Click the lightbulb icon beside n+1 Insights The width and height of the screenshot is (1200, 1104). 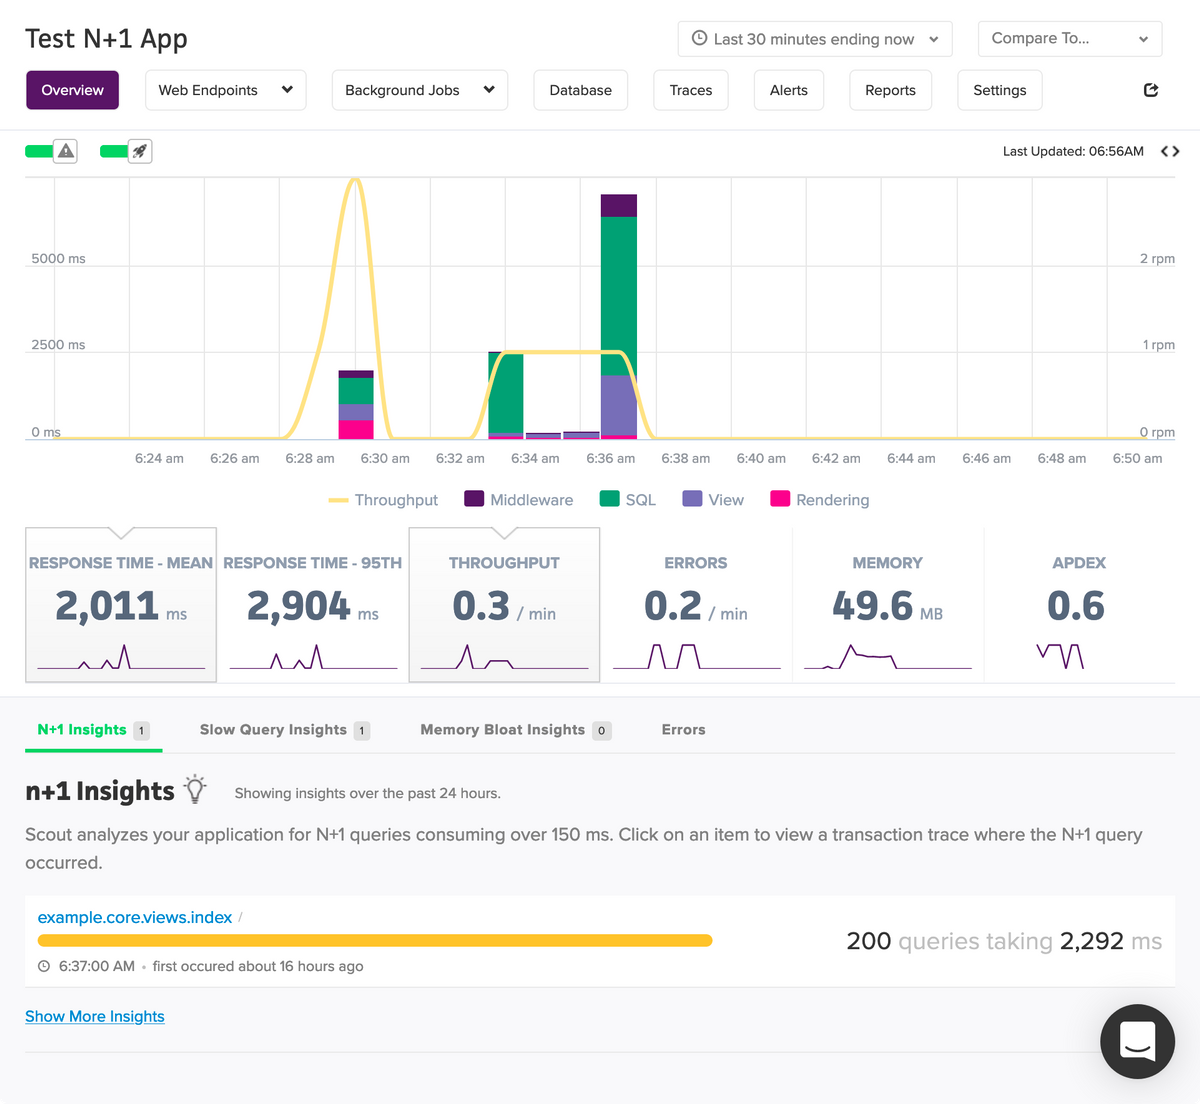195,789
